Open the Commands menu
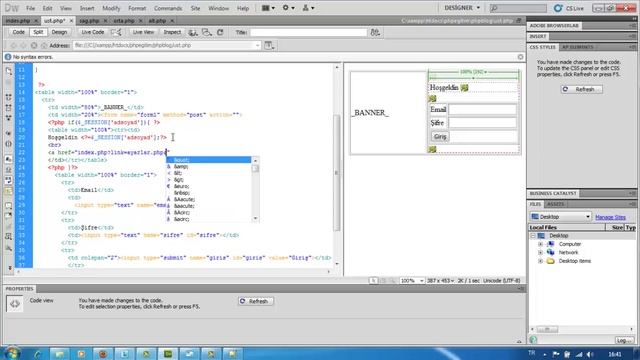 point(168,8)
